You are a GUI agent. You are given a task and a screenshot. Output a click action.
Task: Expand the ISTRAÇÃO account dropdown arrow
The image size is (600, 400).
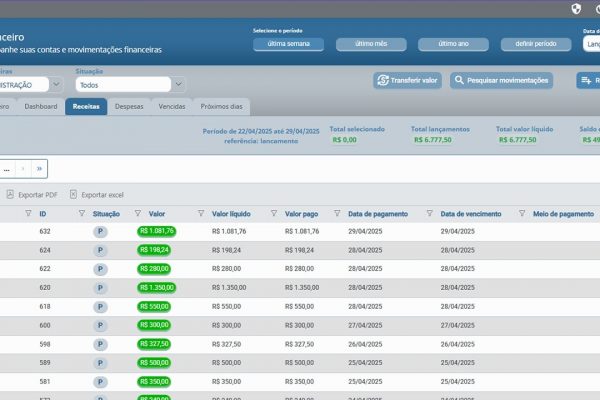coord(56,84)
